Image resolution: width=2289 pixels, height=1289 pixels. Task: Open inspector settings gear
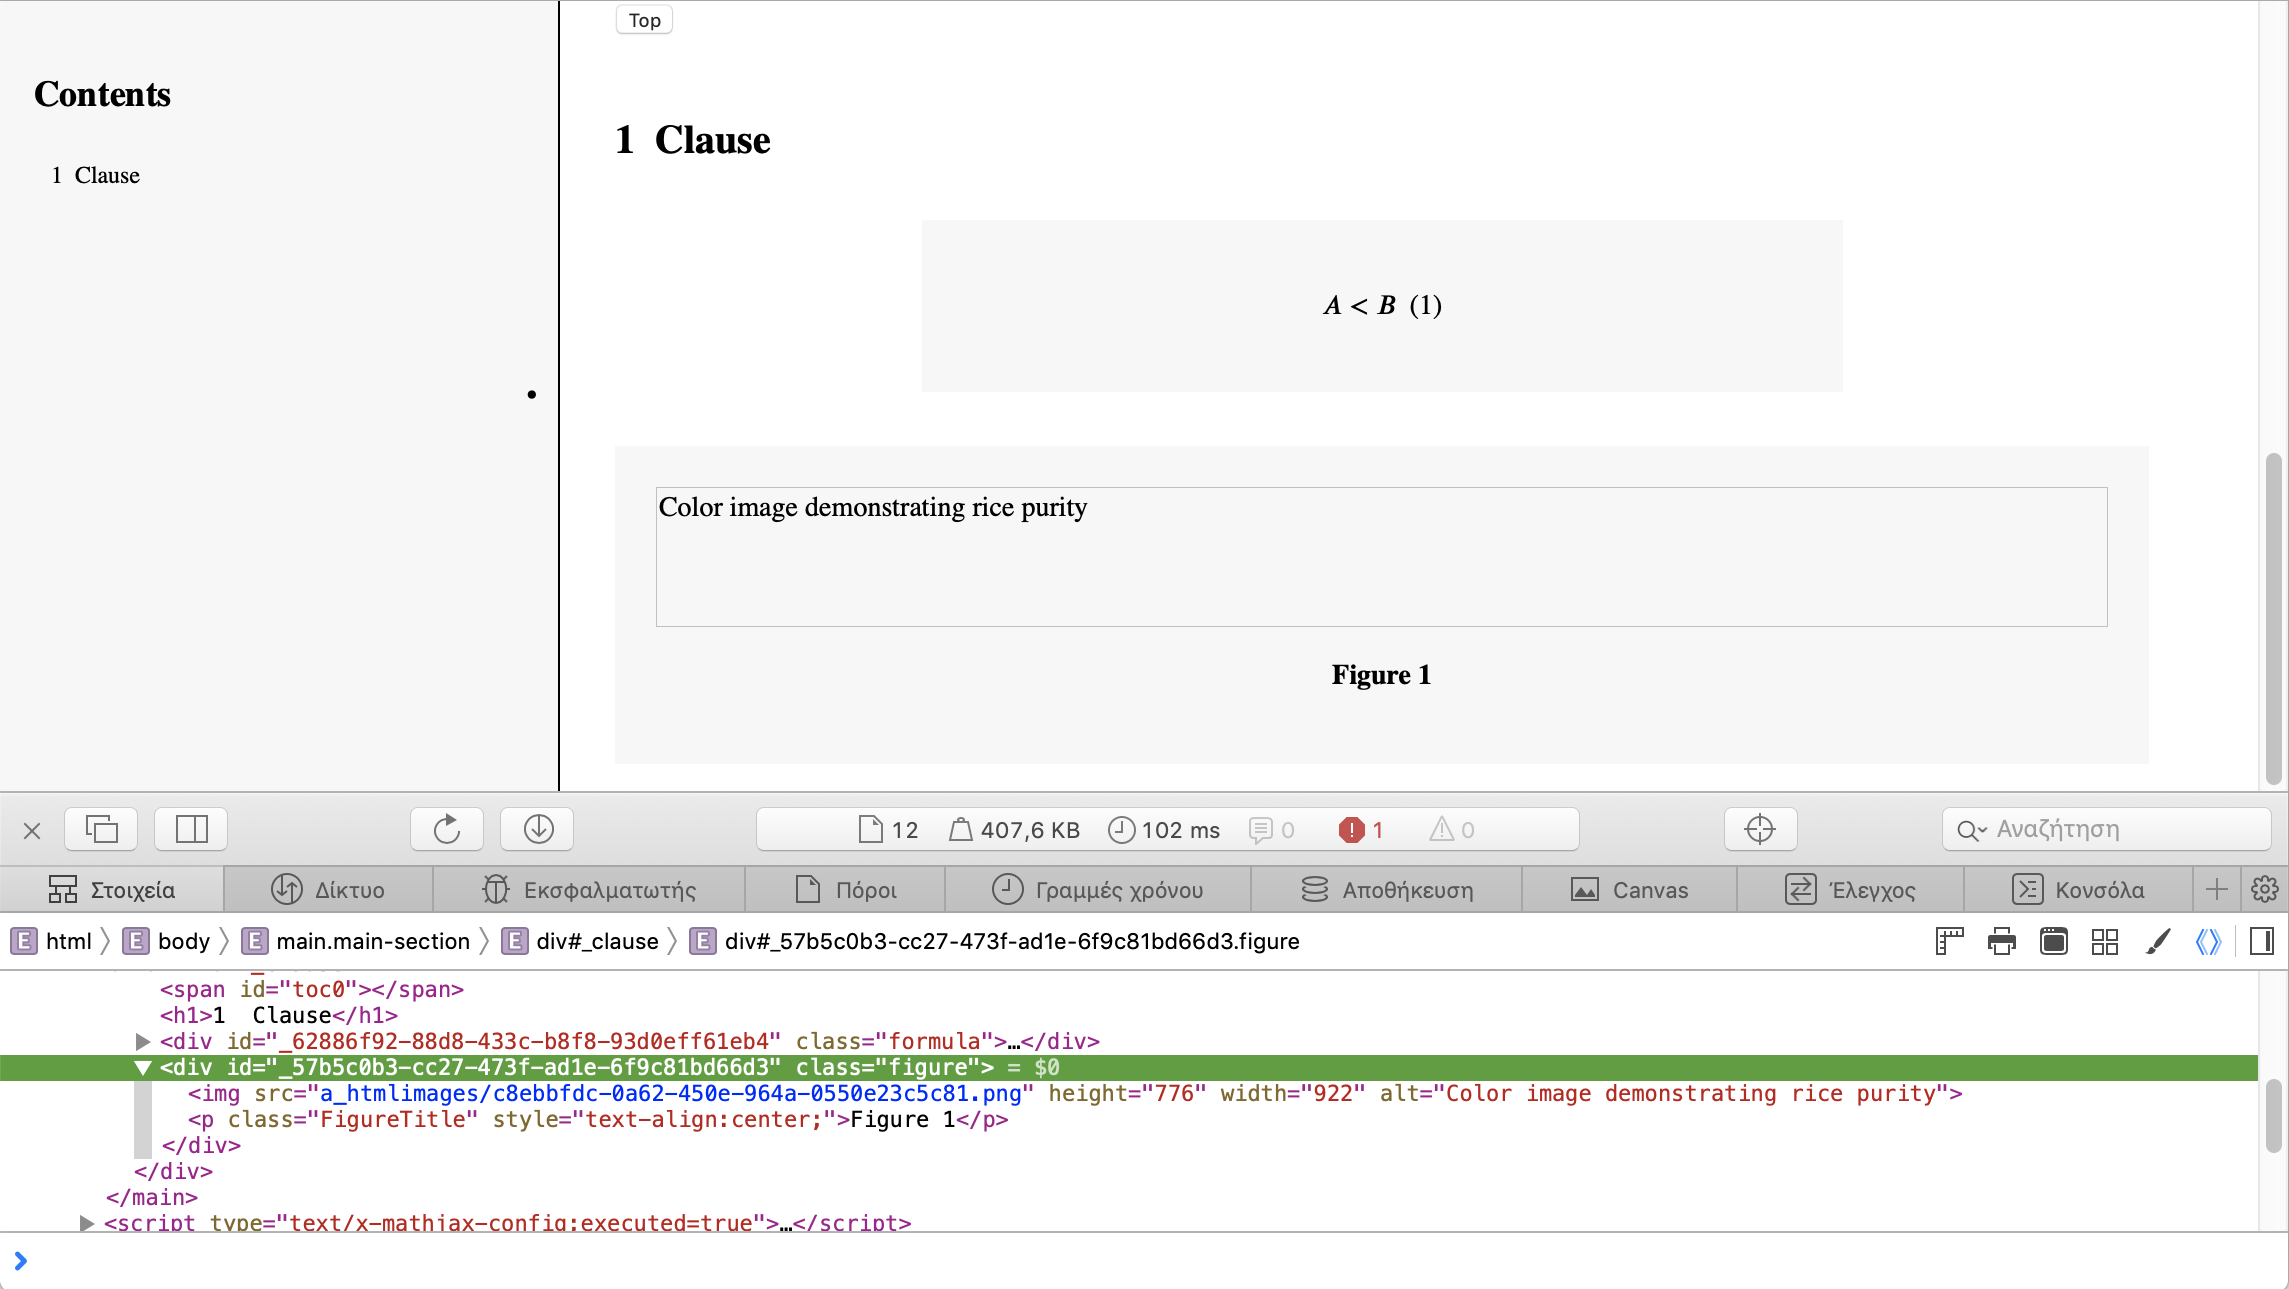pyautogui.click(x=2265, y=889)
